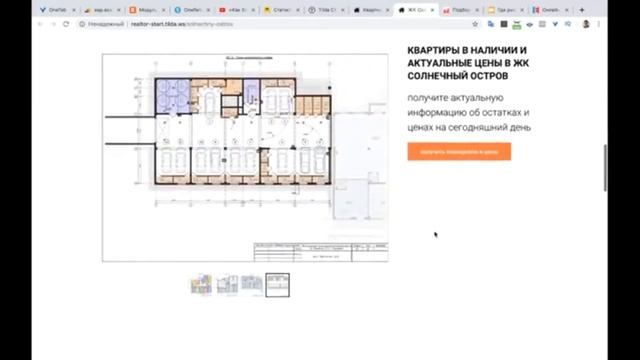Open the Google Translate icon beside the address bar
This screenshot has height=360, width=640.
[491, 24]
